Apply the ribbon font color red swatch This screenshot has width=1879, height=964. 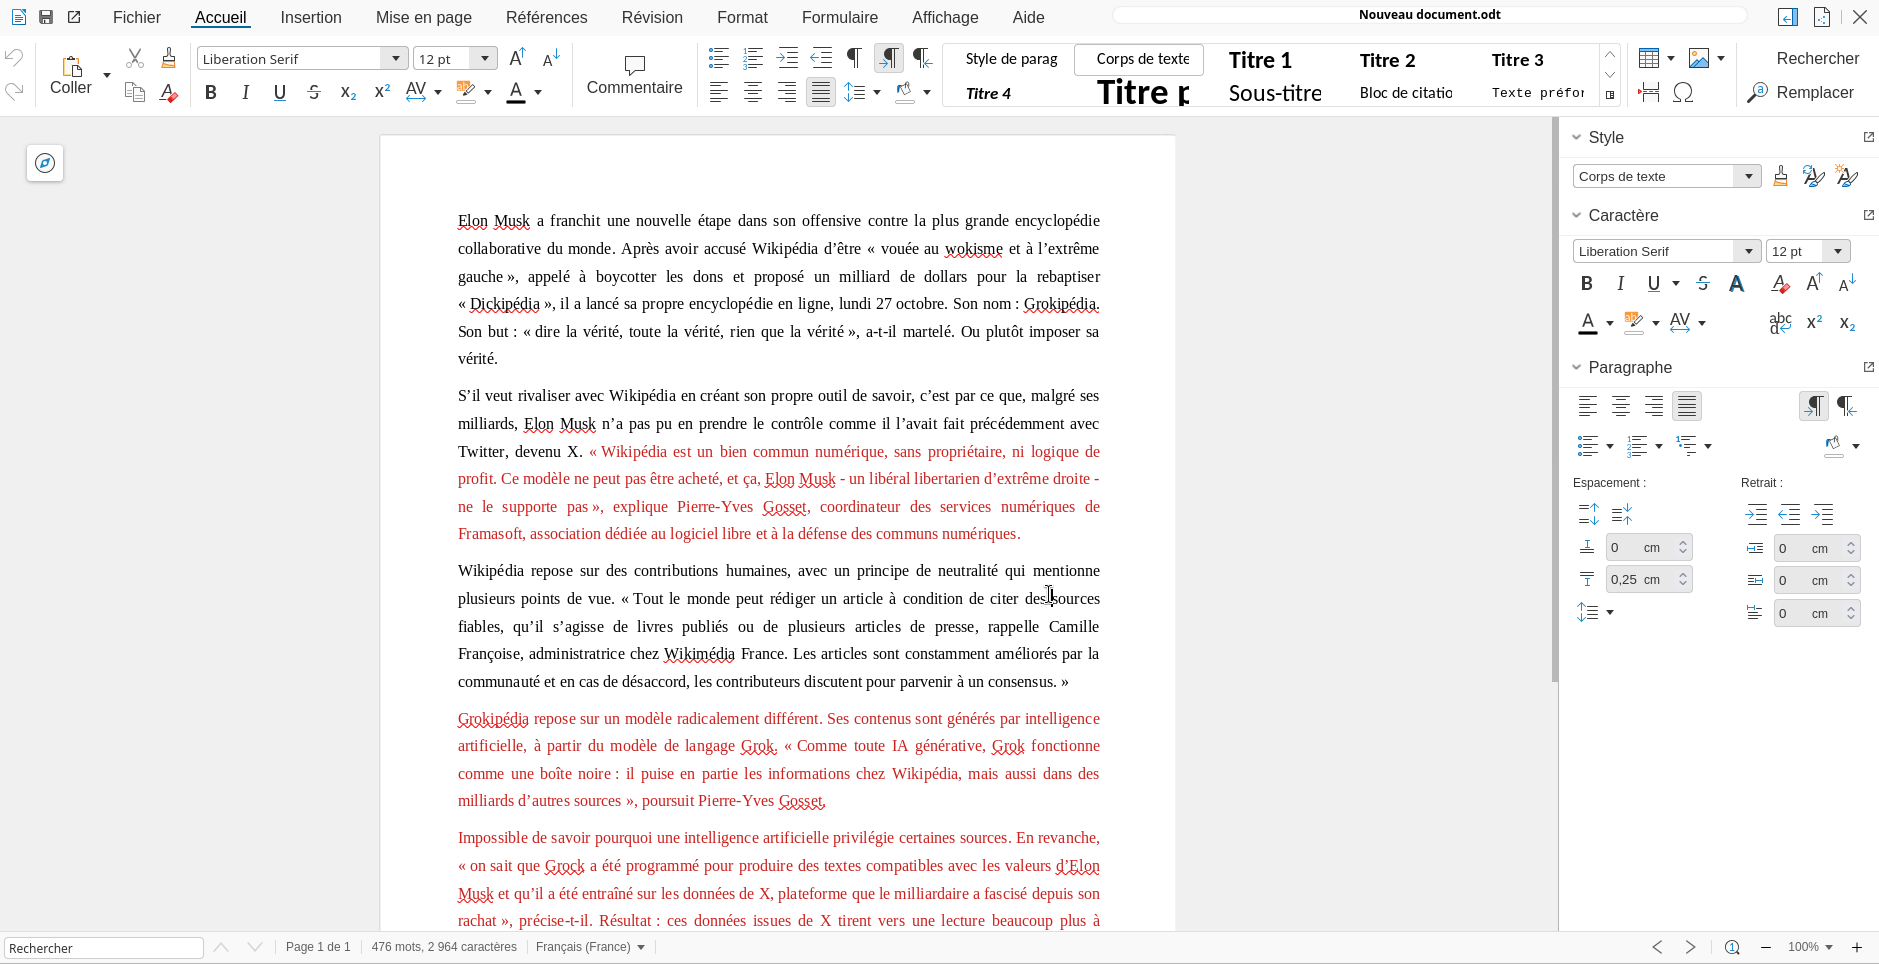coord(516,93)
